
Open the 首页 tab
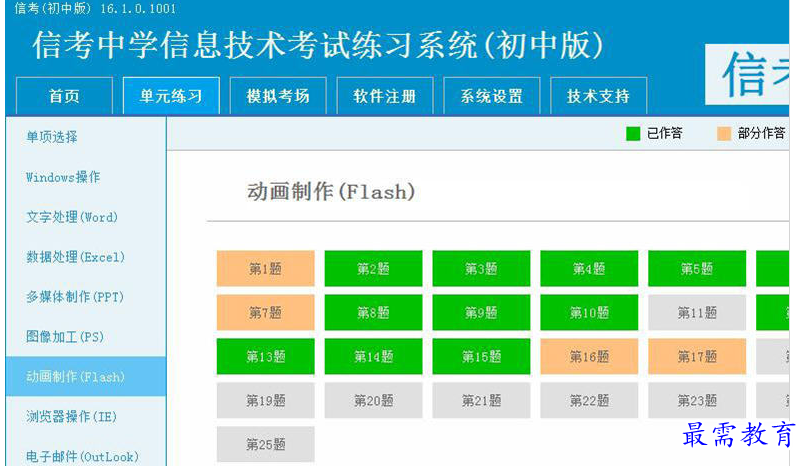pyautogui.click(x=64, y=96)
